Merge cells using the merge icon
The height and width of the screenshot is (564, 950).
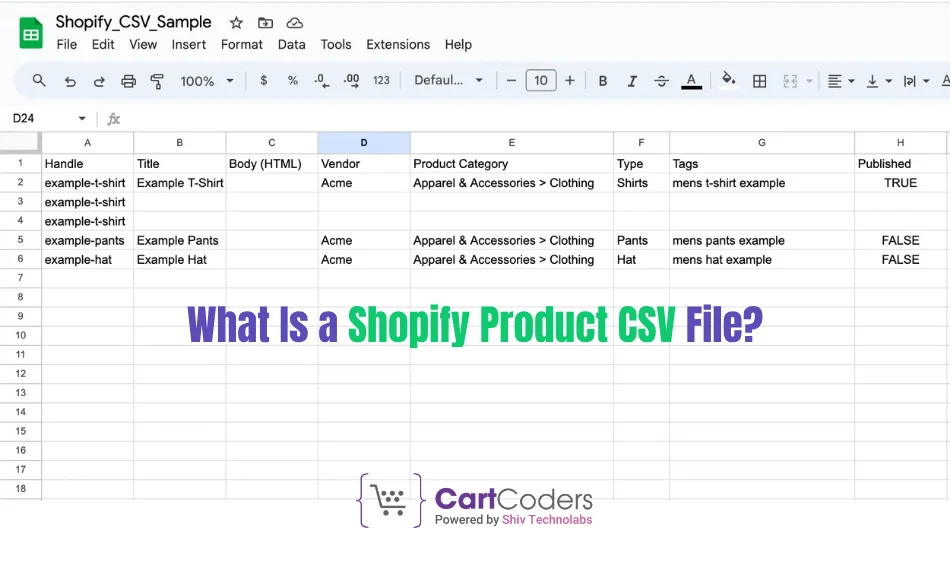[x=790, y=81]
